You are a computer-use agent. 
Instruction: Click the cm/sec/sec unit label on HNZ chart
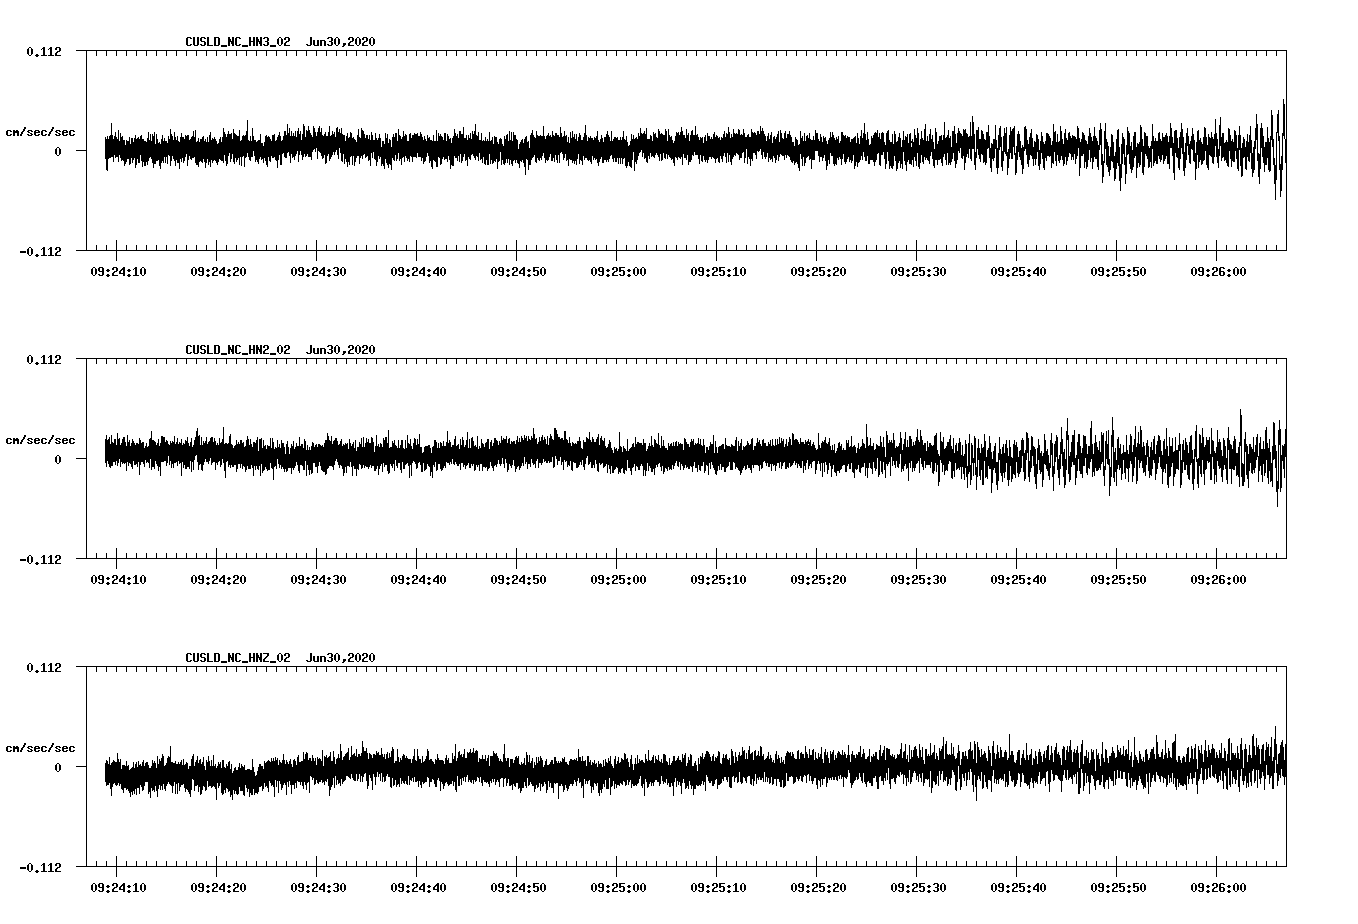[x=40, y=748]
